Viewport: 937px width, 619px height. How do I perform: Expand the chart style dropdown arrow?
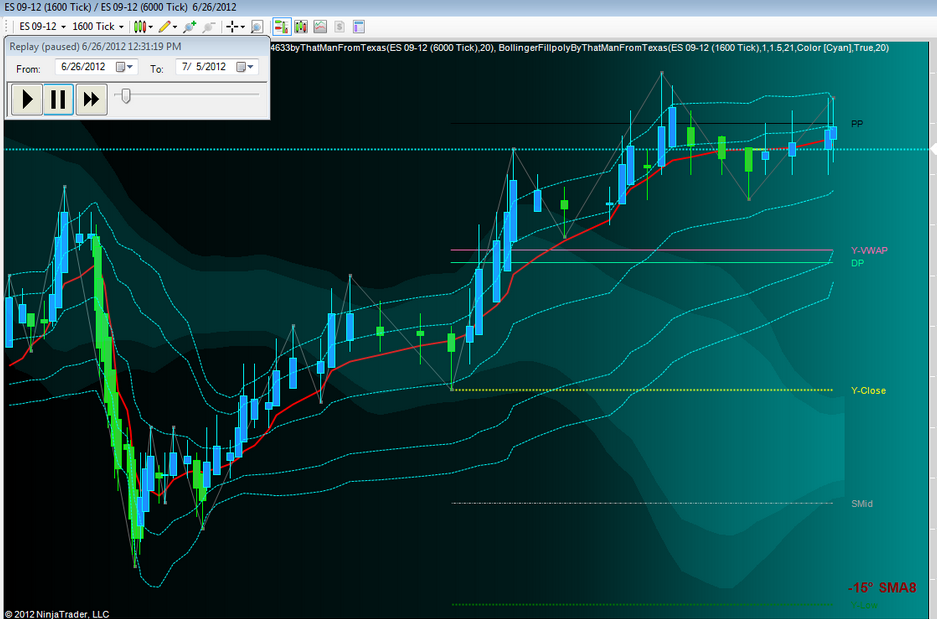pyautogui.click(x=151, y=27)
